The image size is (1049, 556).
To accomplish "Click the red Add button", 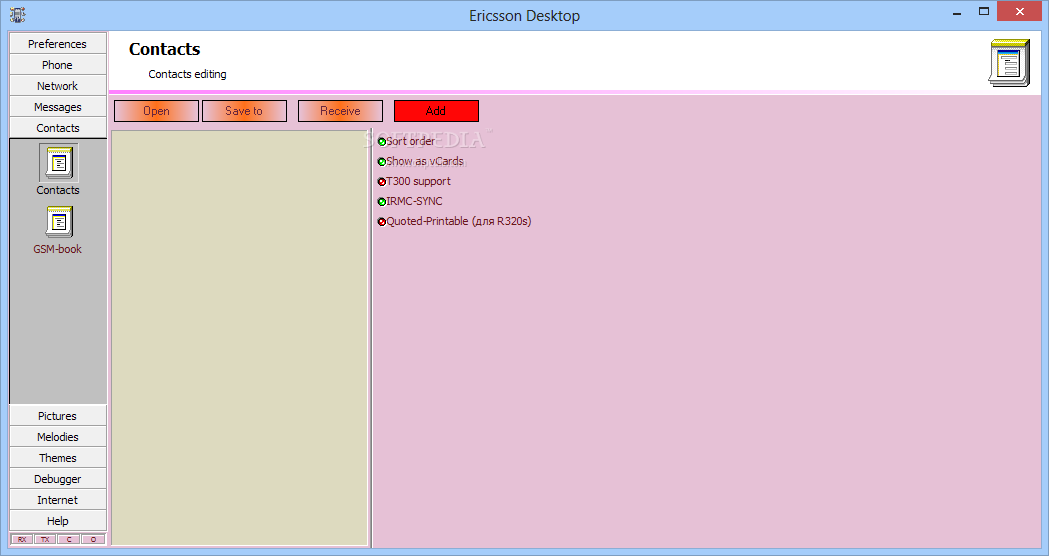I will click(436, 111).
